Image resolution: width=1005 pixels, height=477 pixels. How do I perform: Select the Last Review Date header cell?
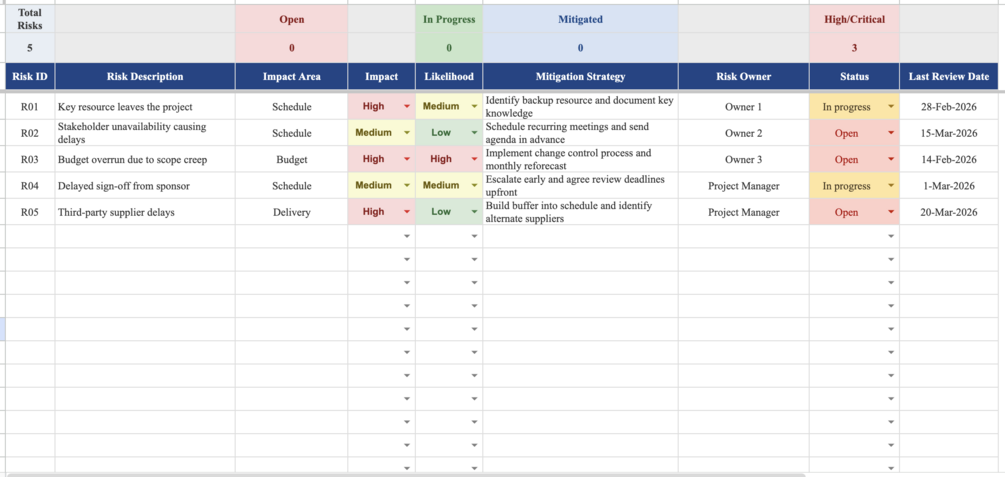(949, 76)
